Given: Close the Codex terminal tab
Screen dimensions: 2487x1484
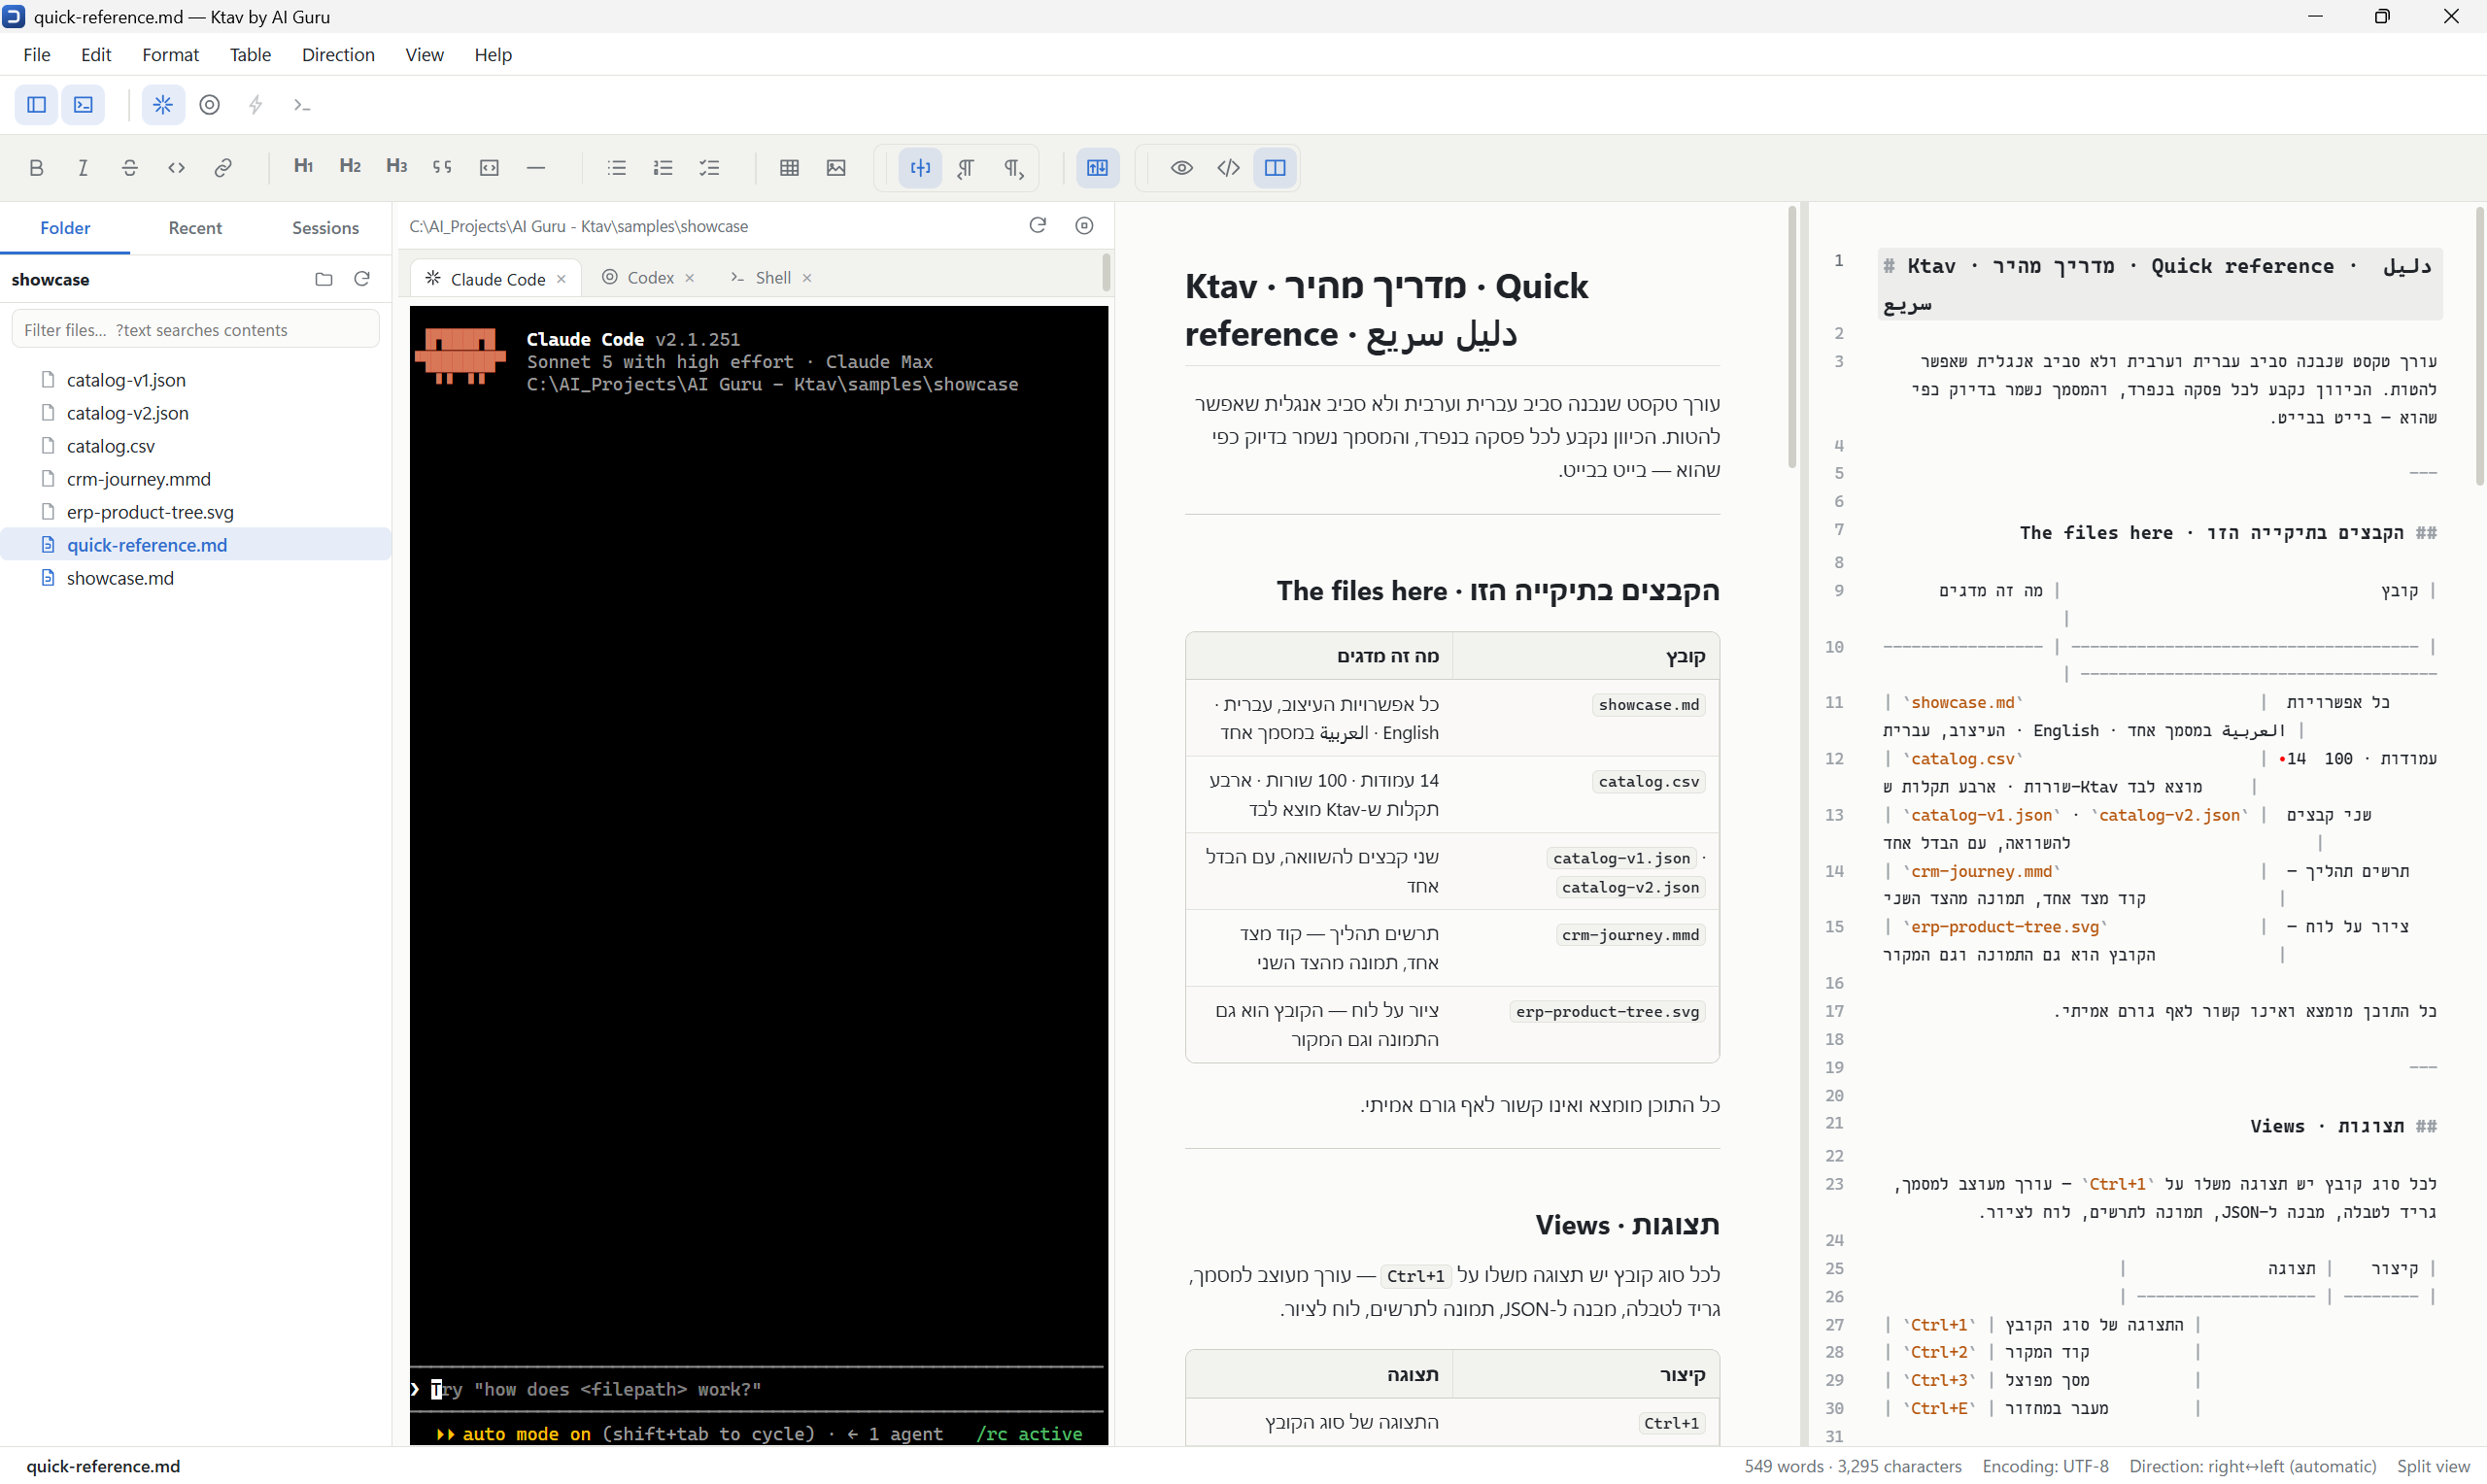Looking at the screenshot, I should point(689,278).
